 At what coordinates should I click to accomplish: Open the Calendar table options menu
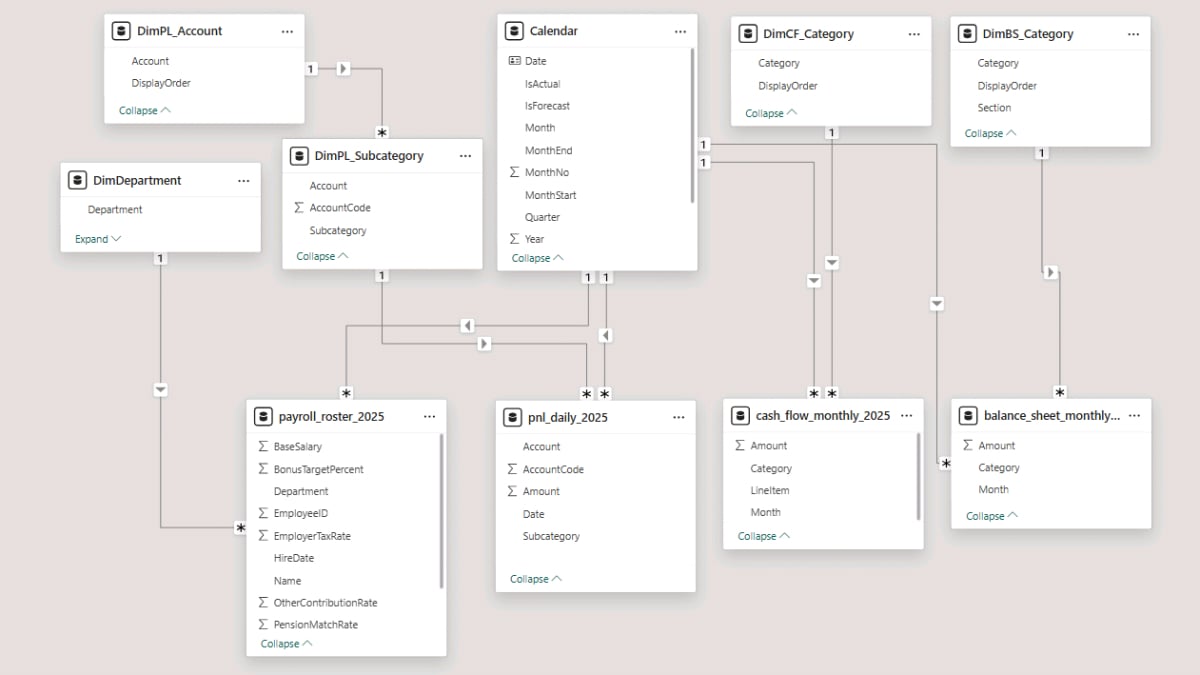(680, 31)
